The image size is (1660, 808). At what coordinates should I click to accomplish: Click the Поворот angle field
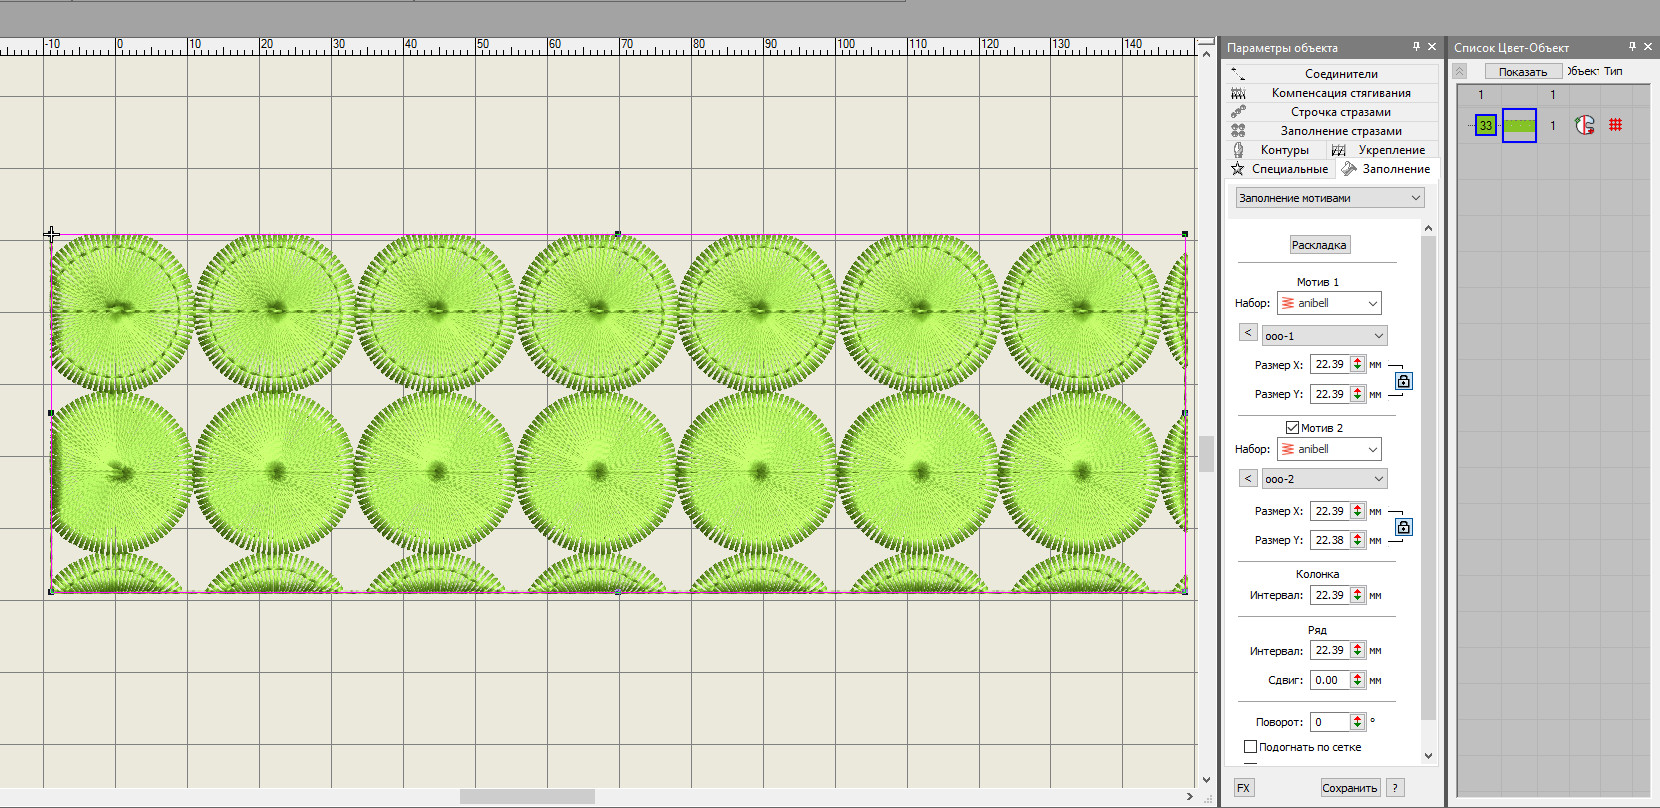pyautogui.click(x=1330, y=722)
